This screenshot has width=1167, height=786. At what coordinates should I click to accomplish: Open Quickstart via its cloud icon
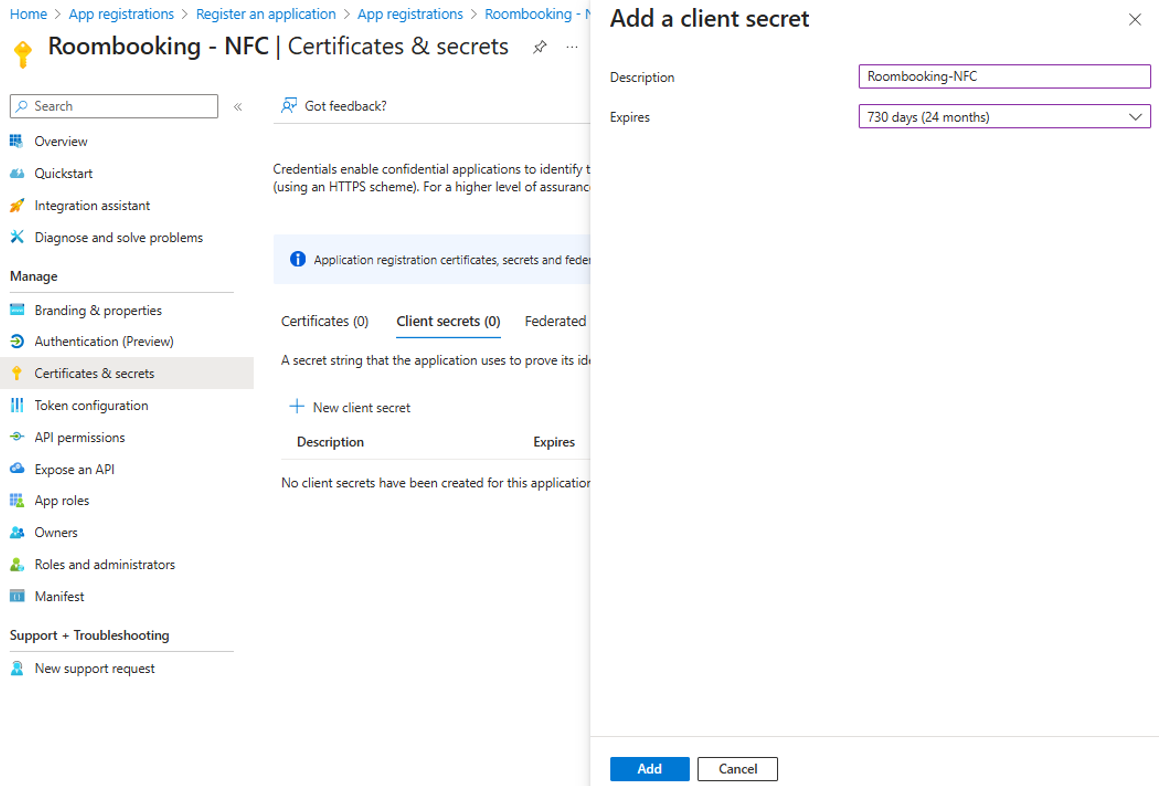16,173
